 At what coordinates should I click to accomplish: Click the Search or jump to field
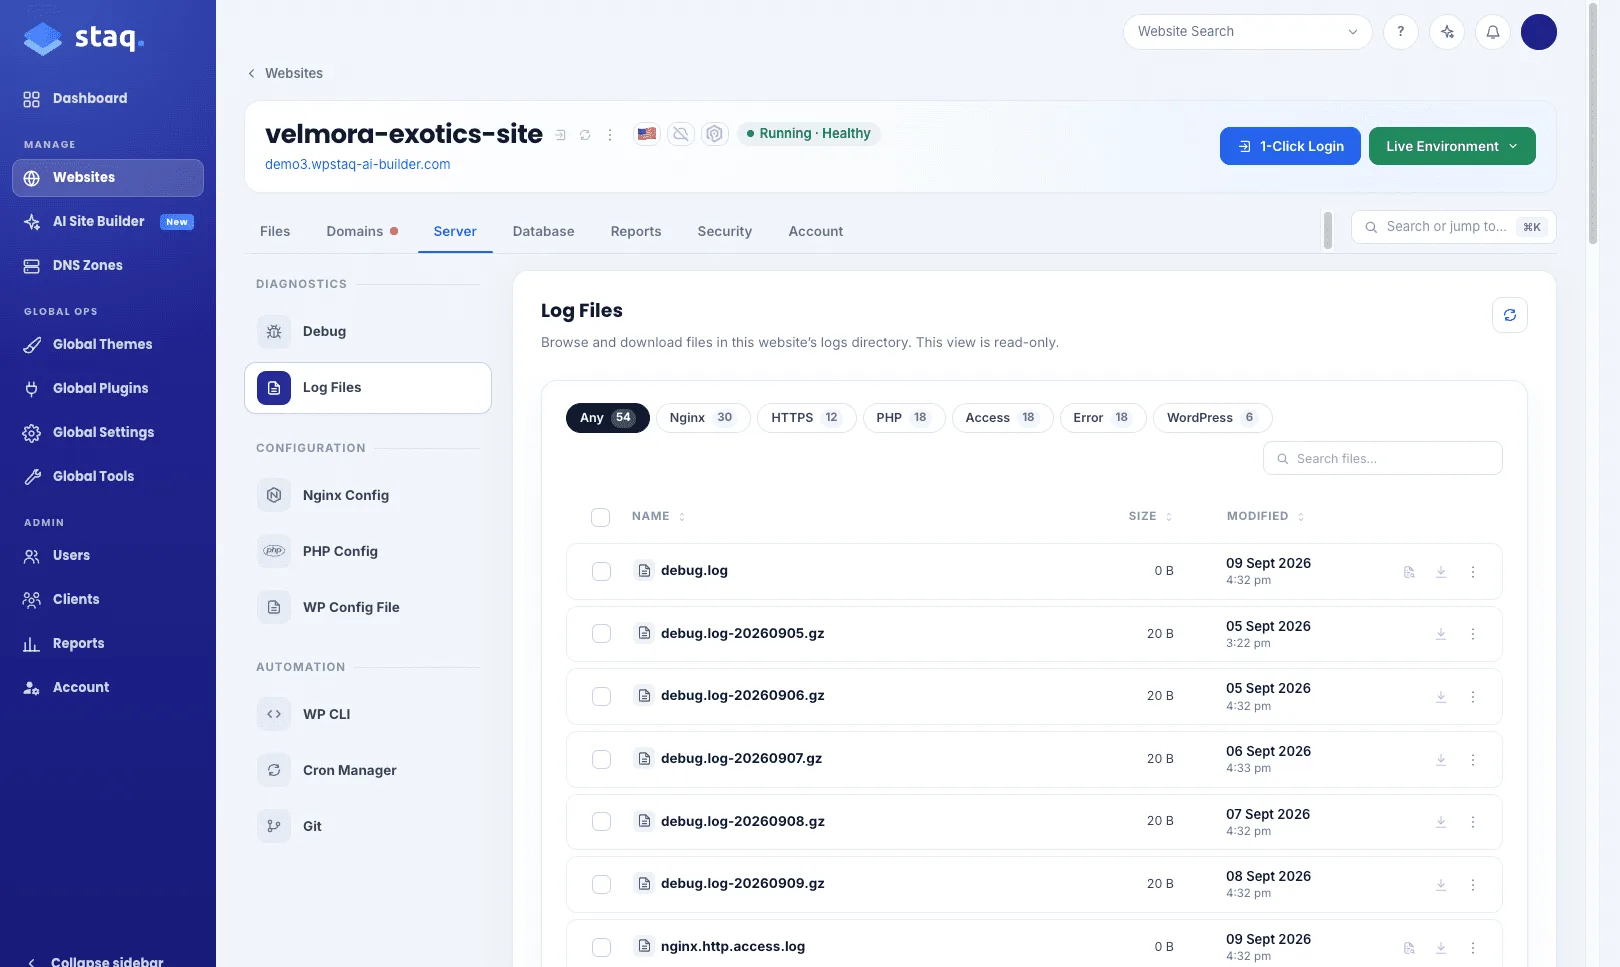pyautogui.click(x=1453, y=227)
